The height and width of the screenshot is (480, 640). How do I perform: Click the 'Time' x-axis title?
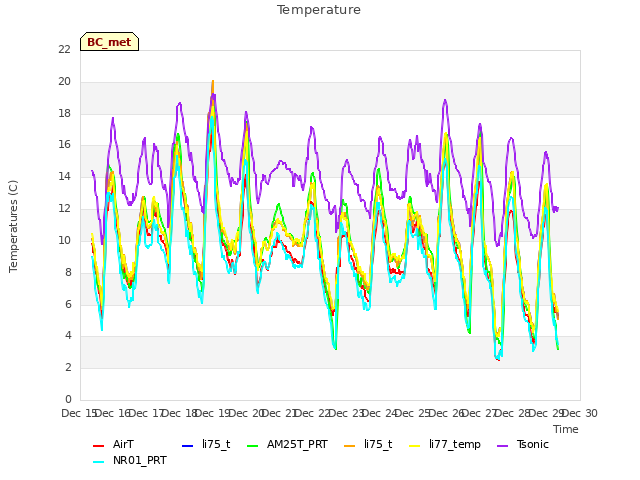point(566,429)
